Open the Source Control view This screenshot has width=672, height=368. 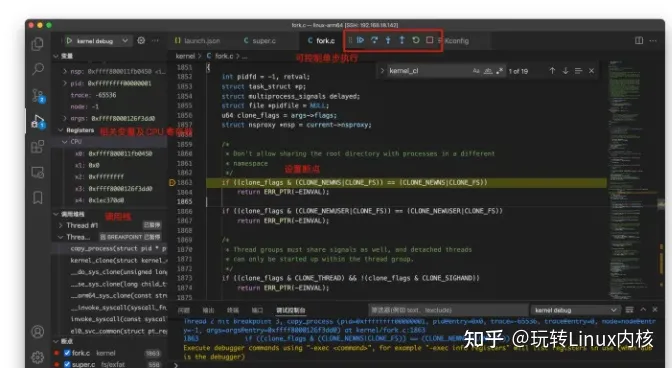click(38, 95)
